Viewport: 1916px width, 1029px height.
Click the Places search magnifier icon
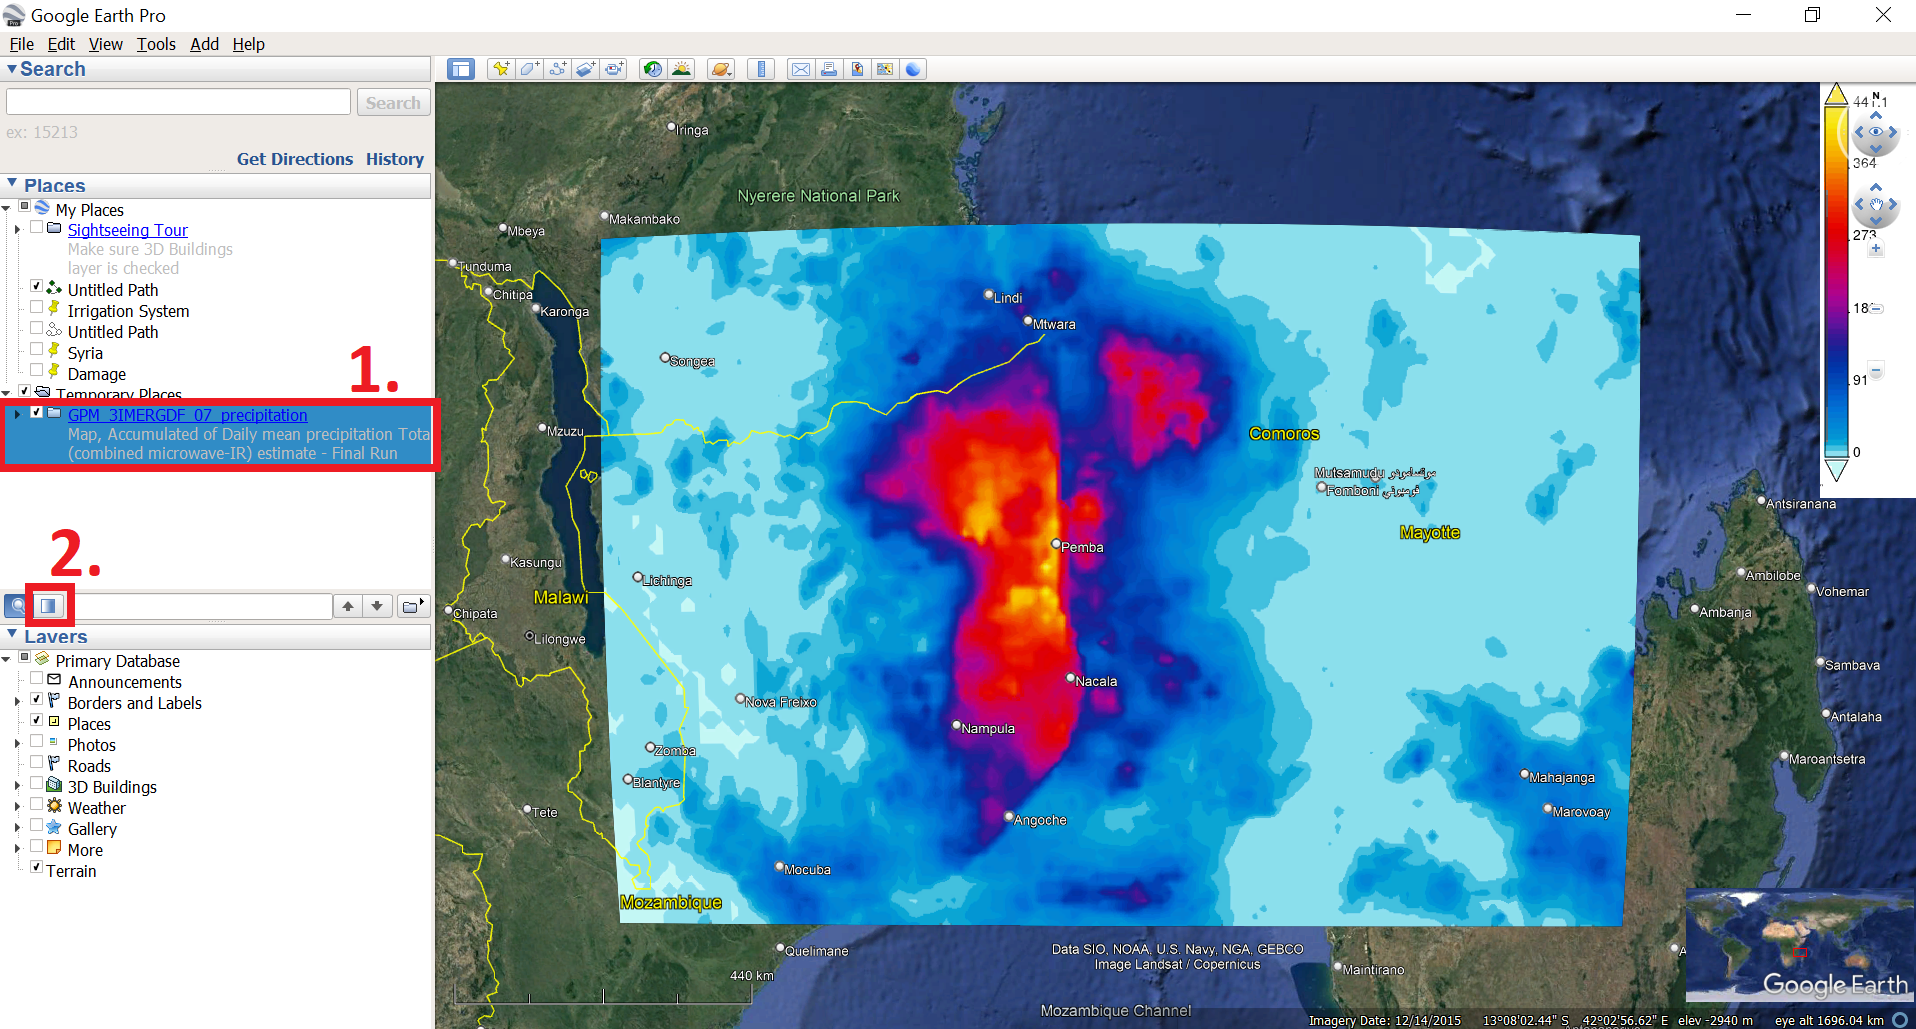coord(16,606)
